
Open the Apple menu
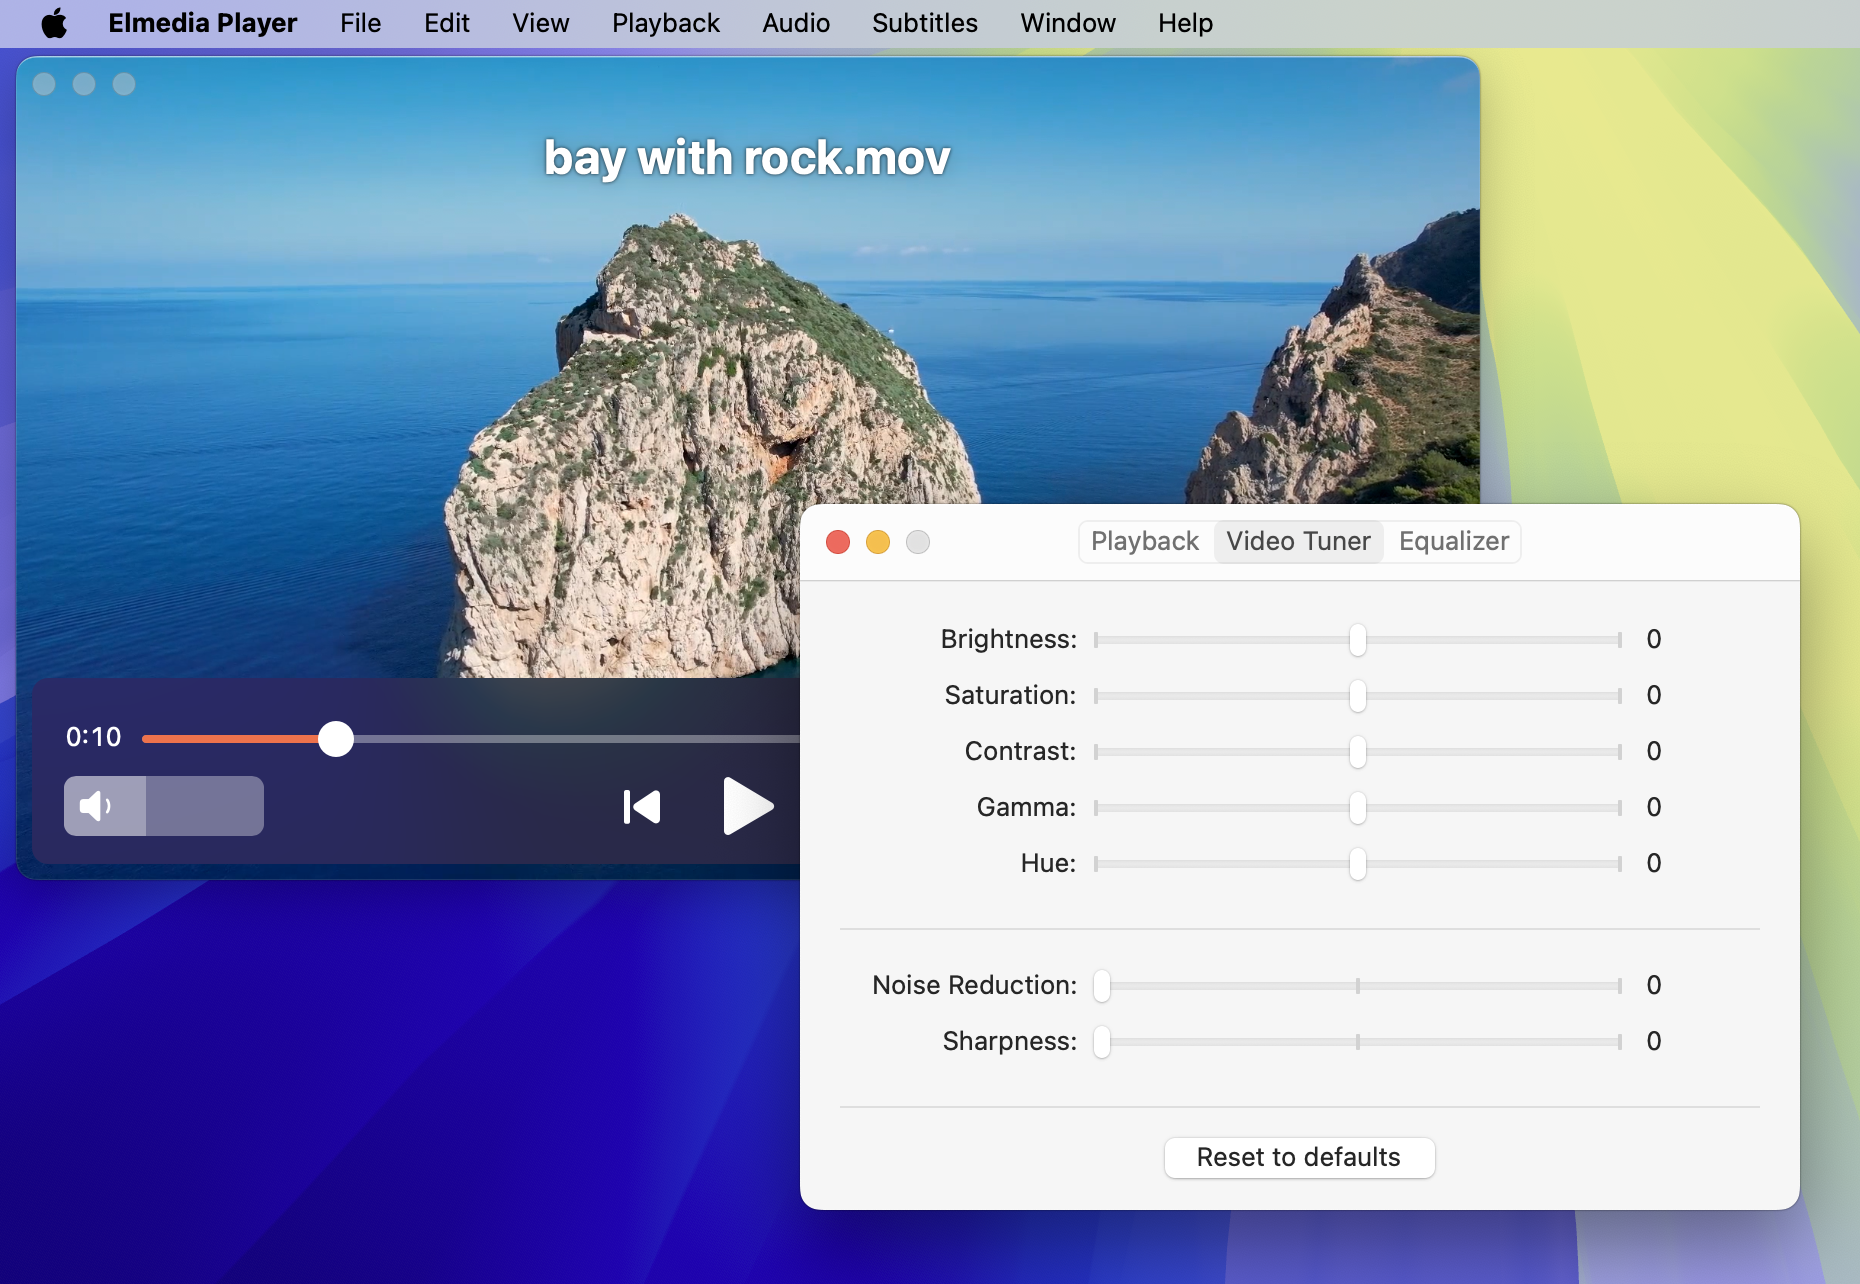pos(54,23)
